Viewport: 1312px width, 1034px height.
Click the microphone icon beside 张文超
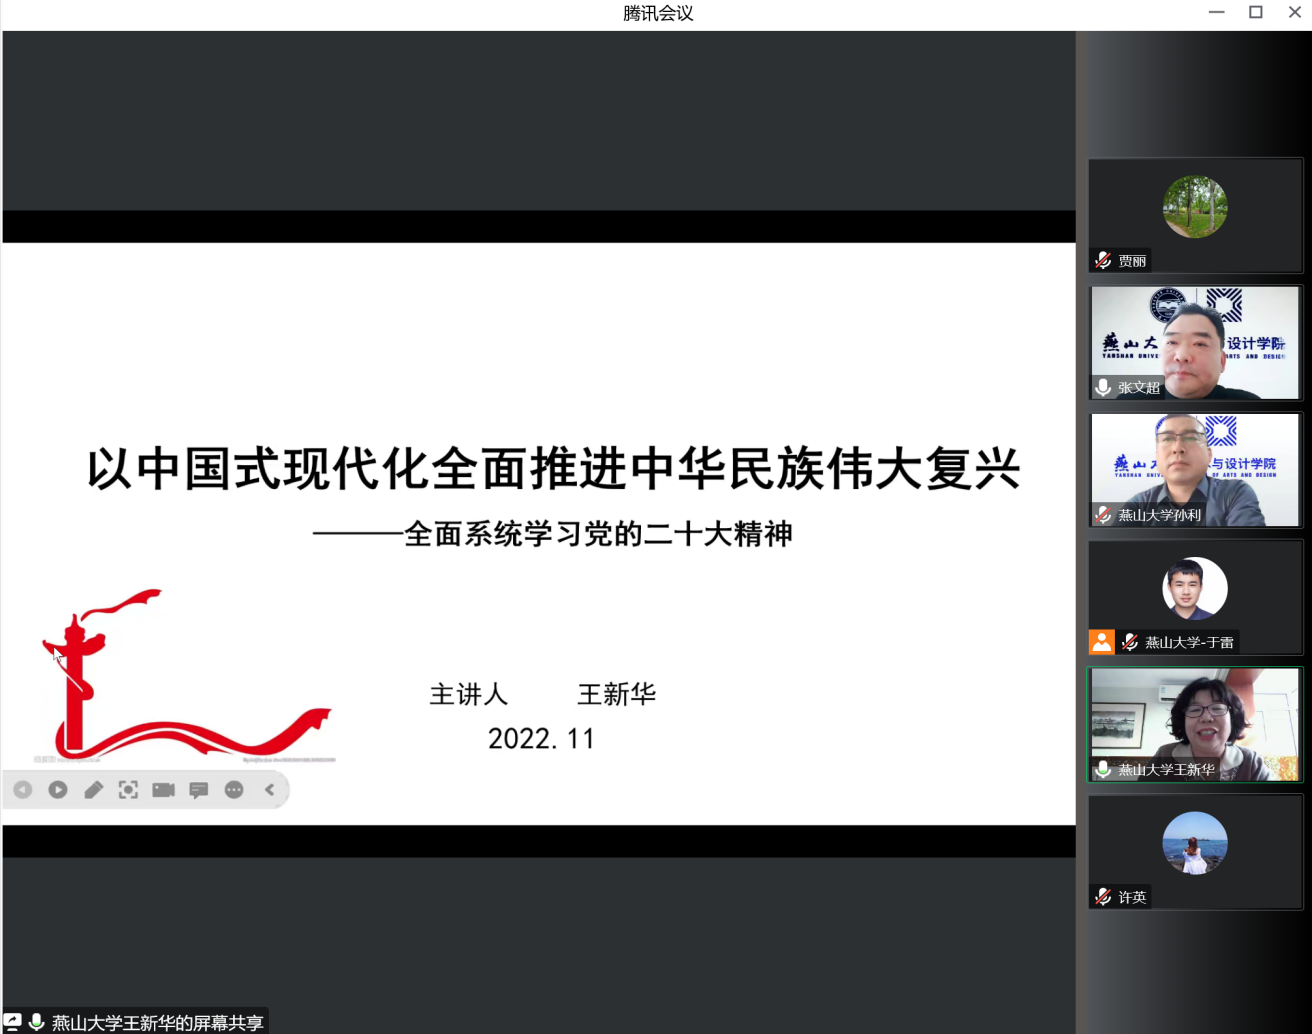coord(1103,388)
